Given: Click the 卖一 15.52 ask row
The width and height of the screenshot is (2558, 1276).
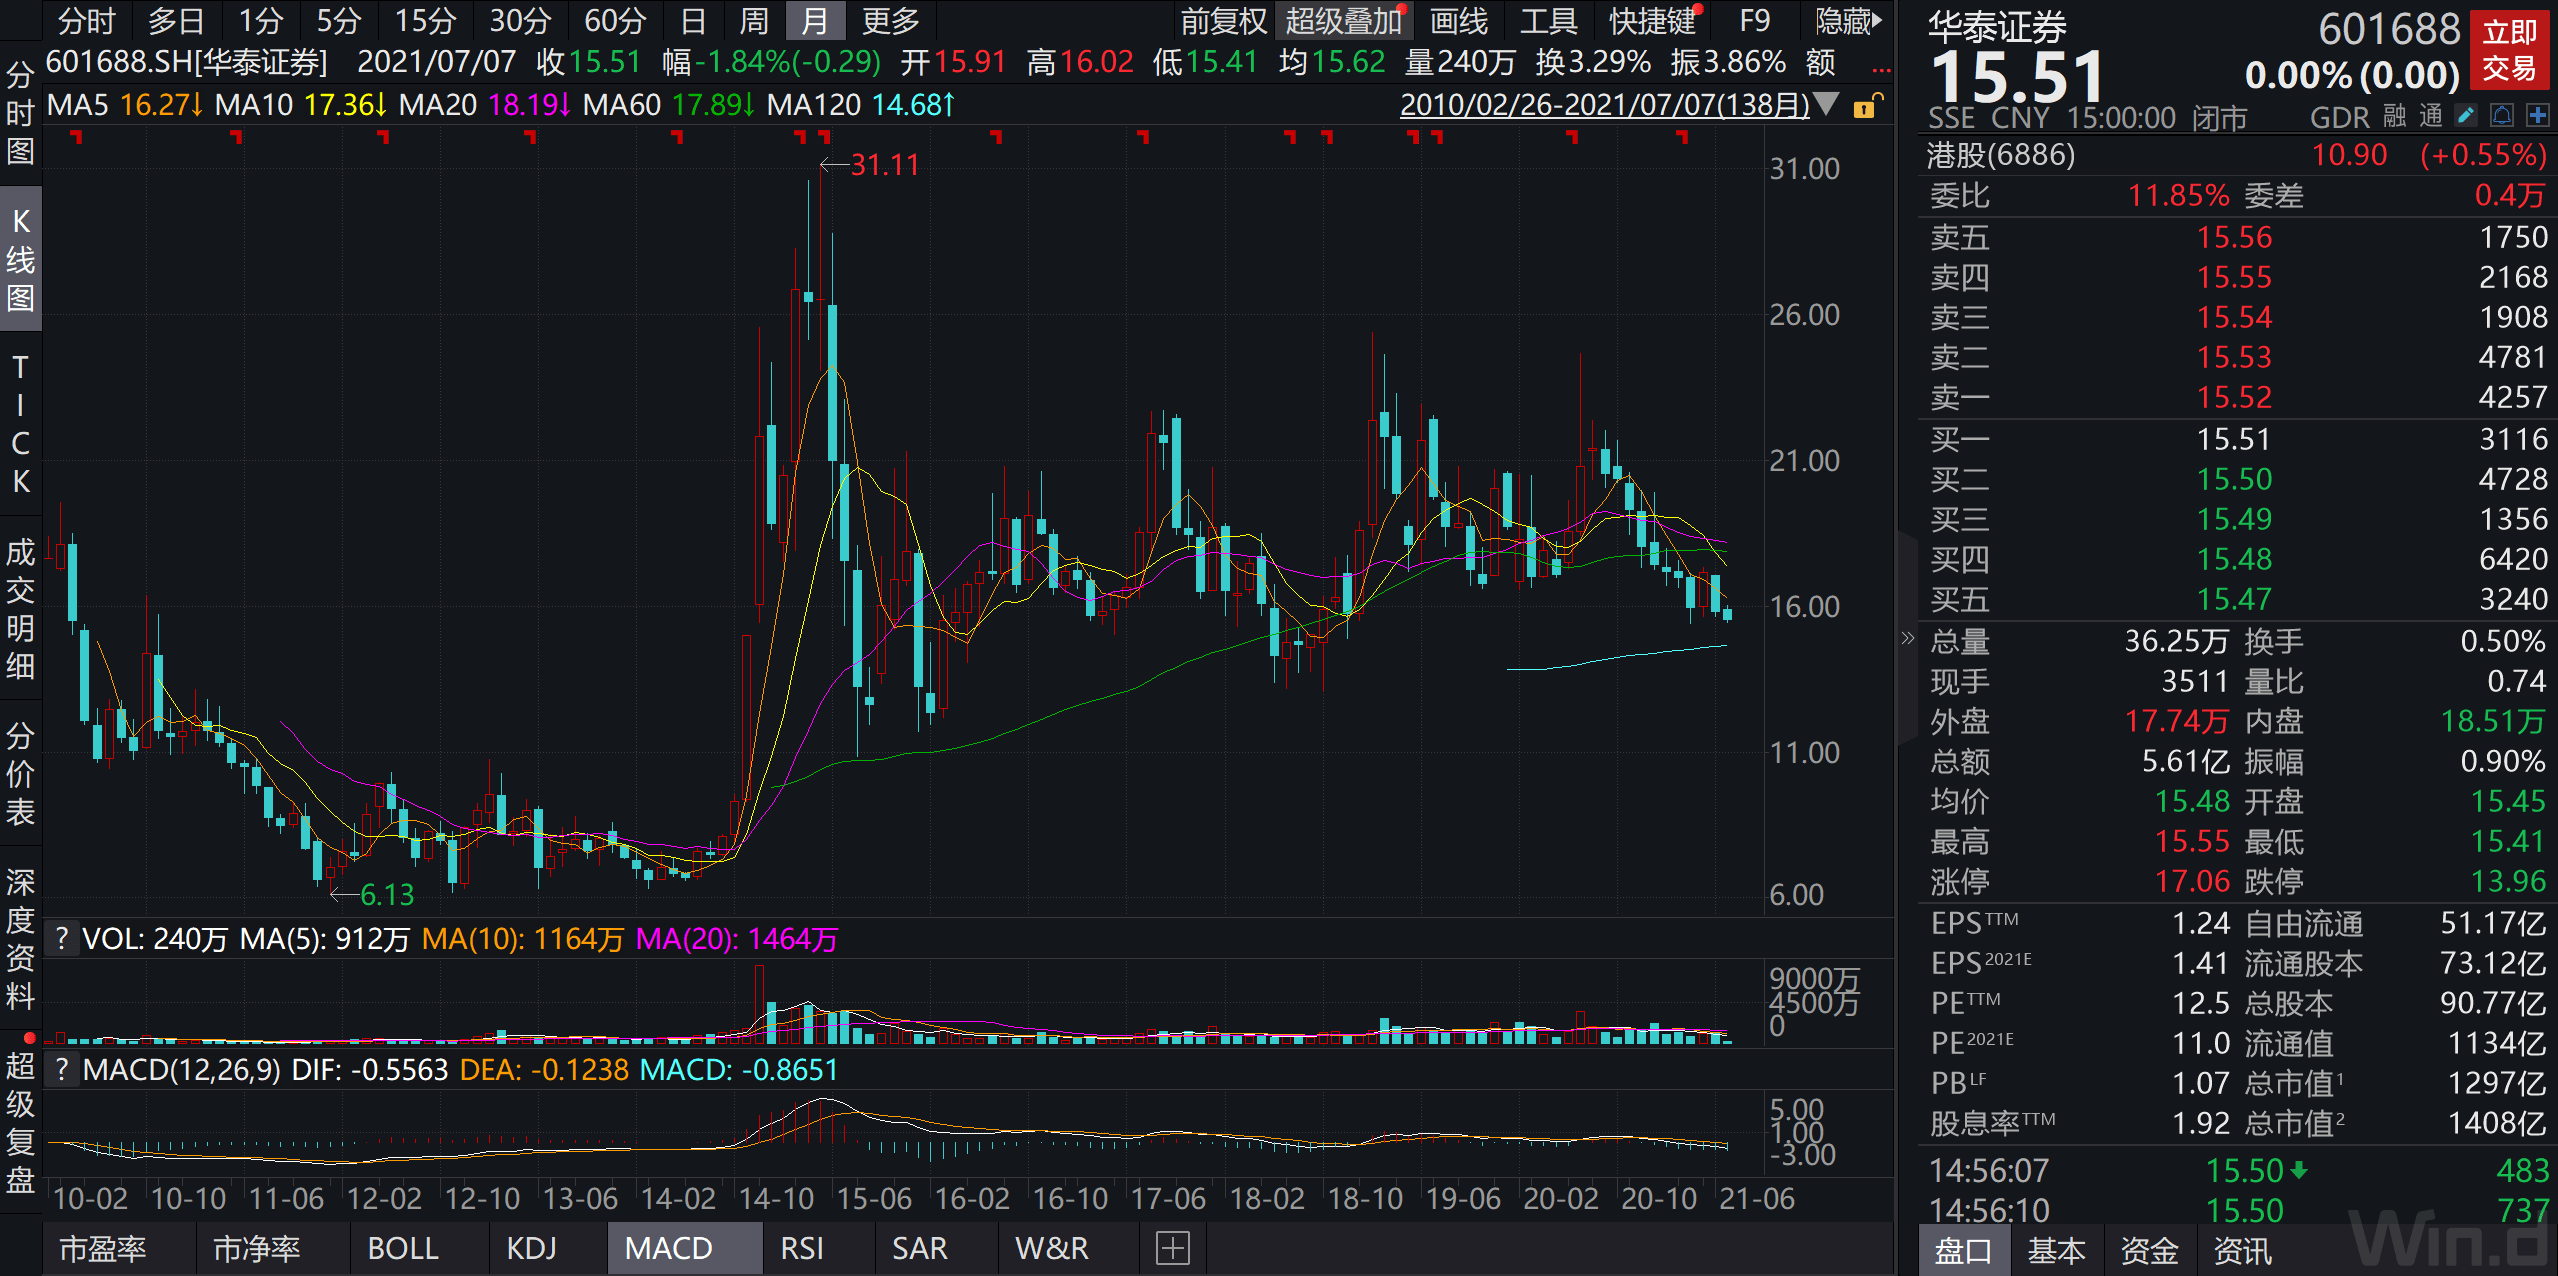Looking at the screenshot, I should click(2238, 397).
